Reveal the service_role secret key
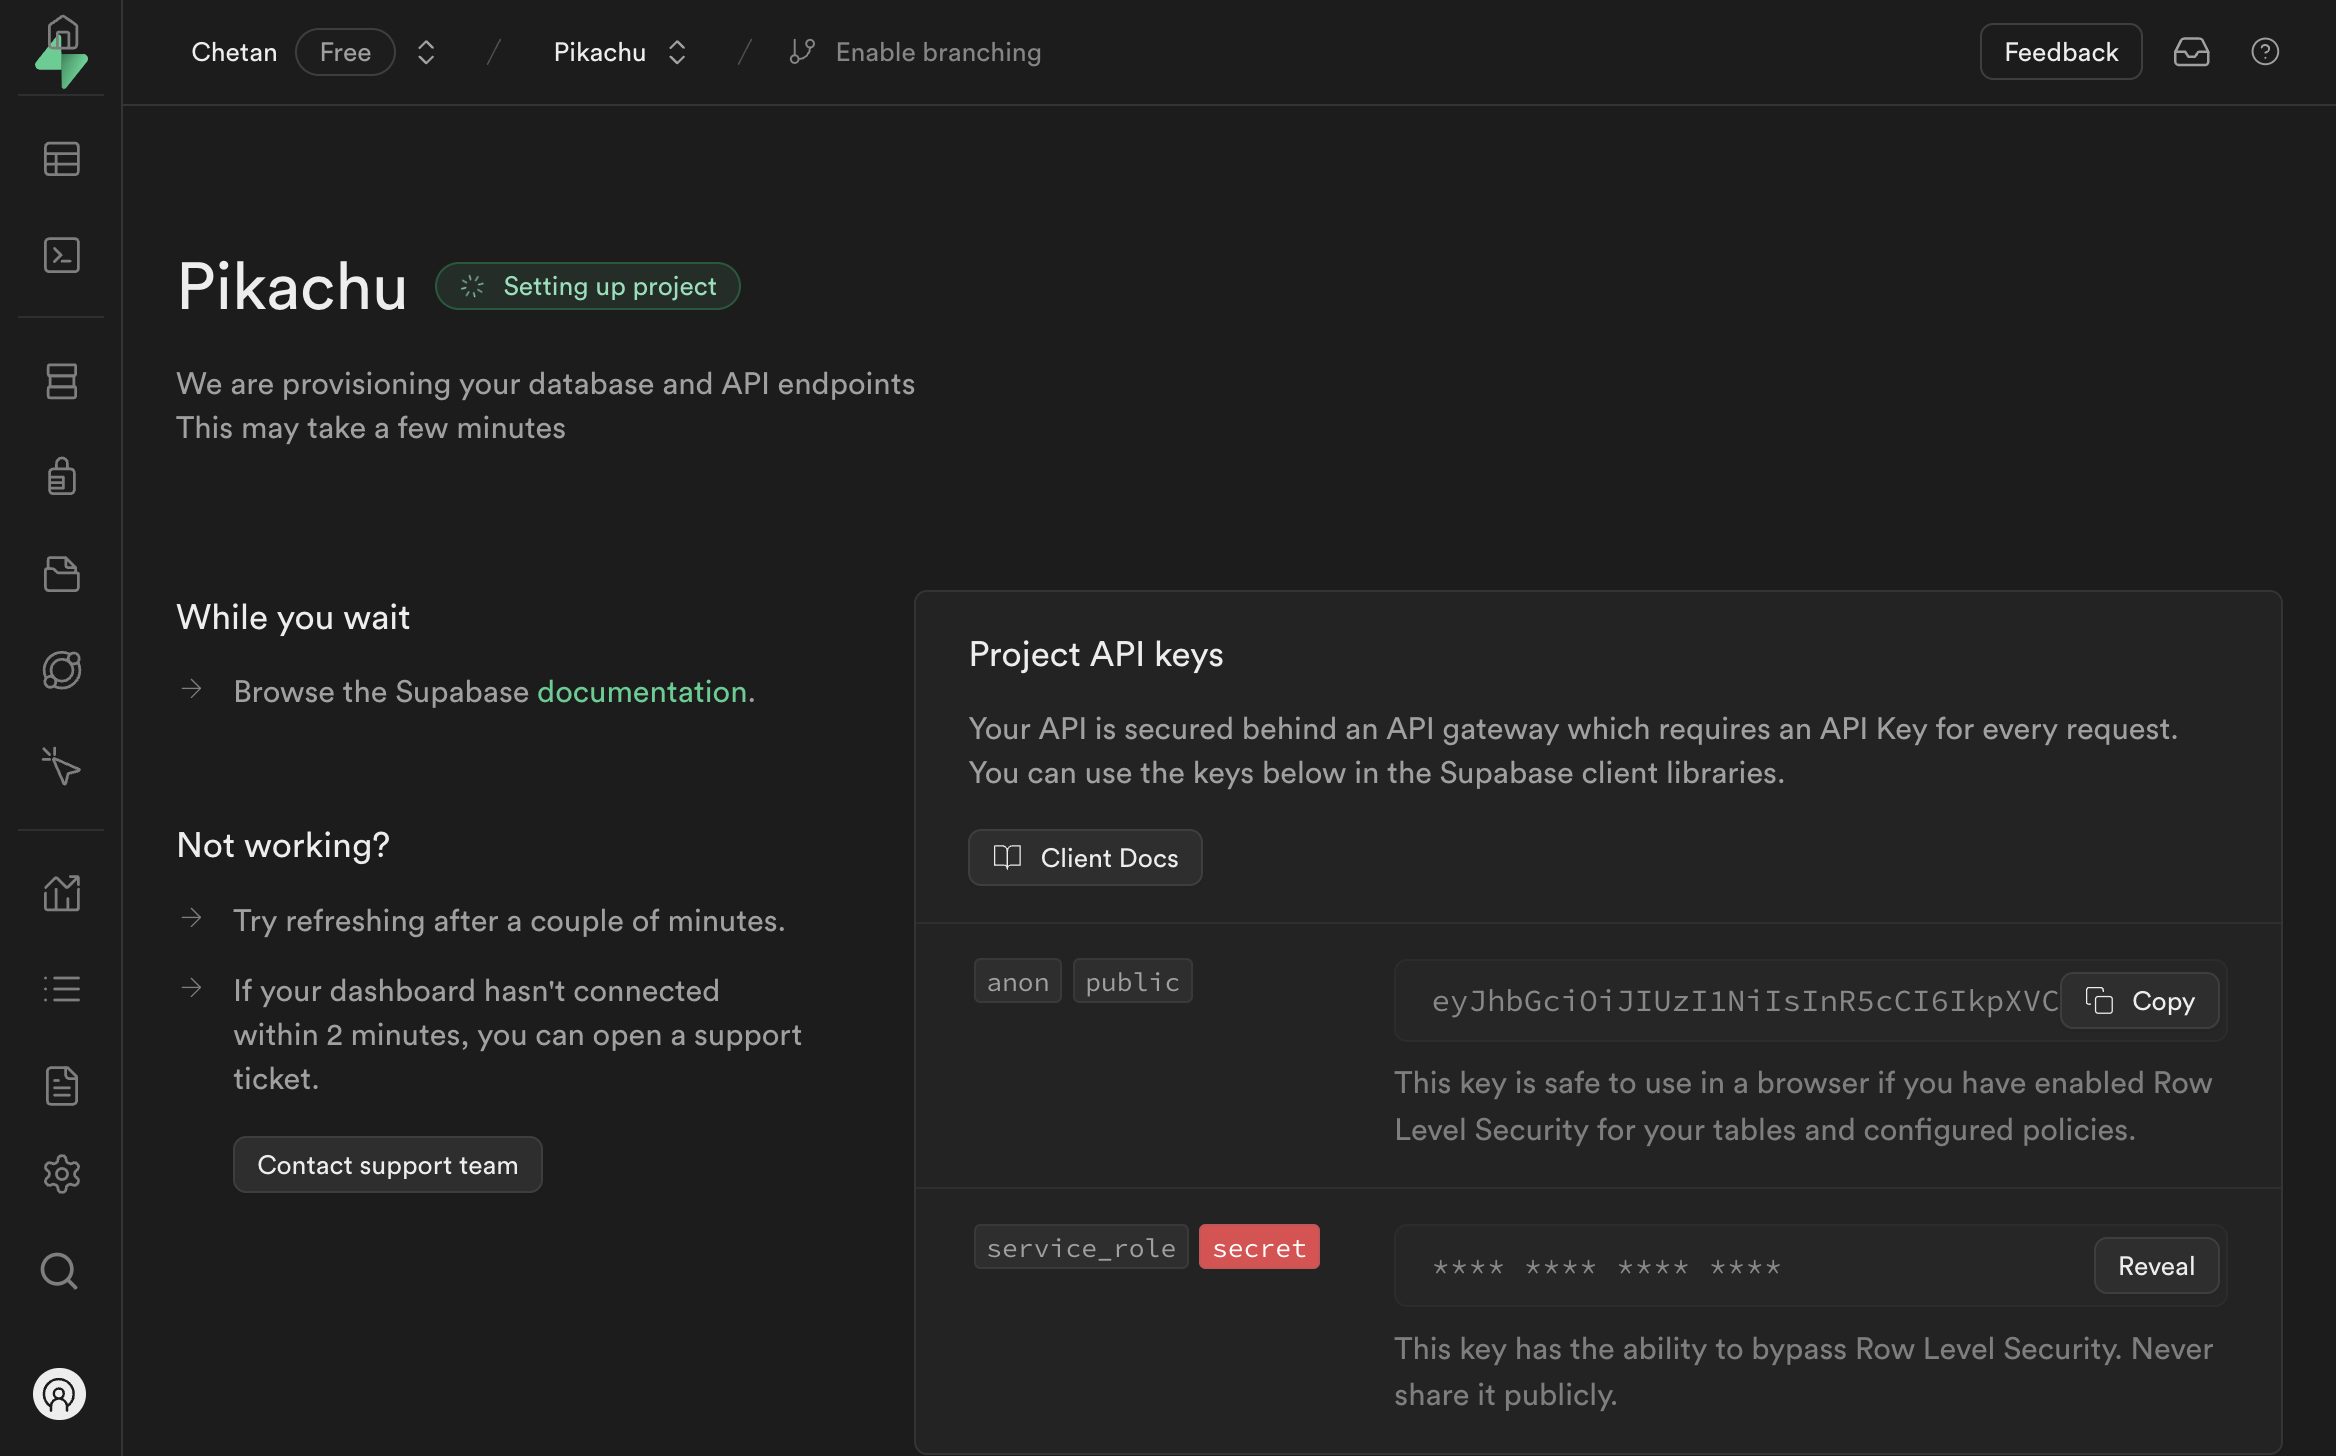Viewport: 2336px width, 1456px height. [2155, 1266]
